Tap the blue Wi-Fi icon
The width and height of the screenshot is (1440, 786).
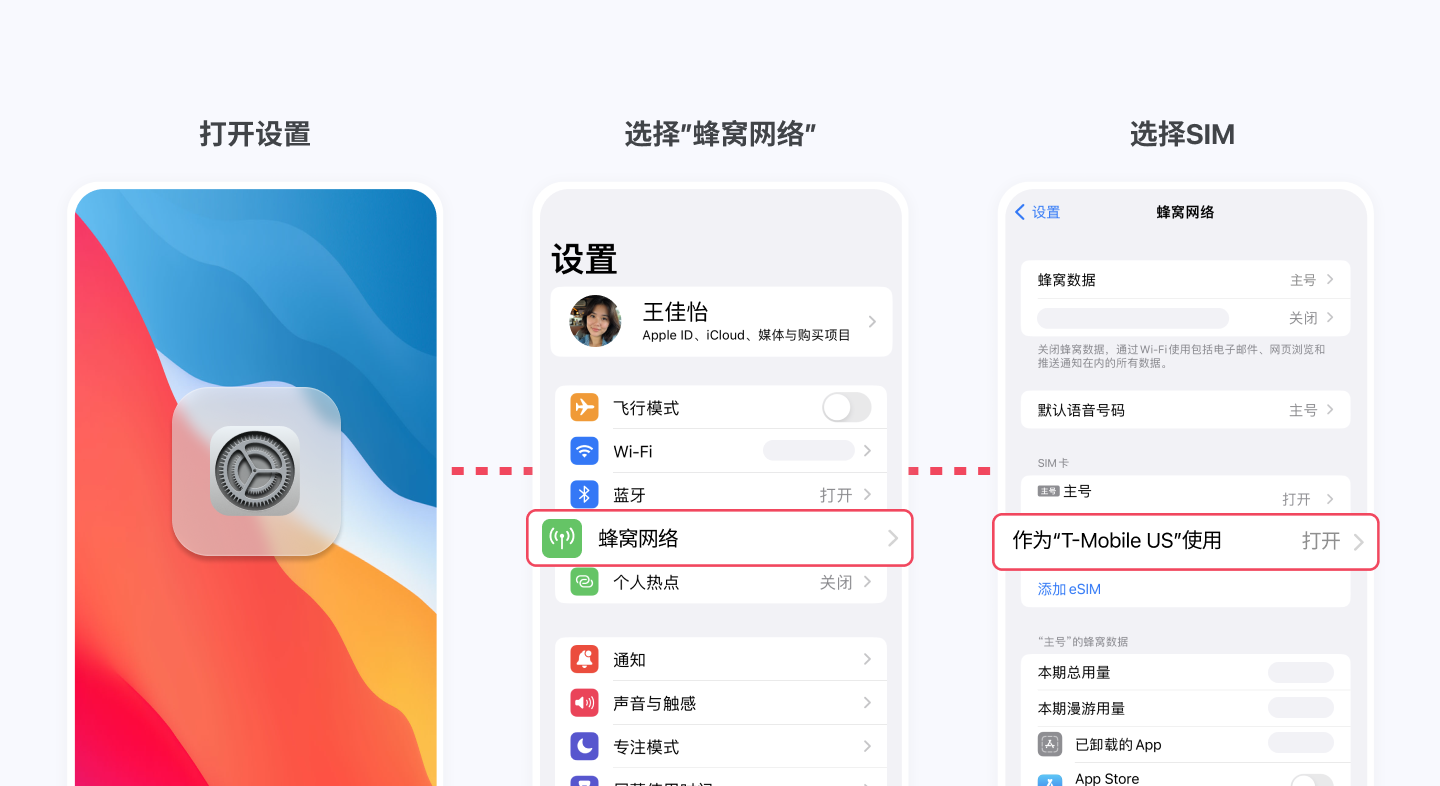pos(584,451)
